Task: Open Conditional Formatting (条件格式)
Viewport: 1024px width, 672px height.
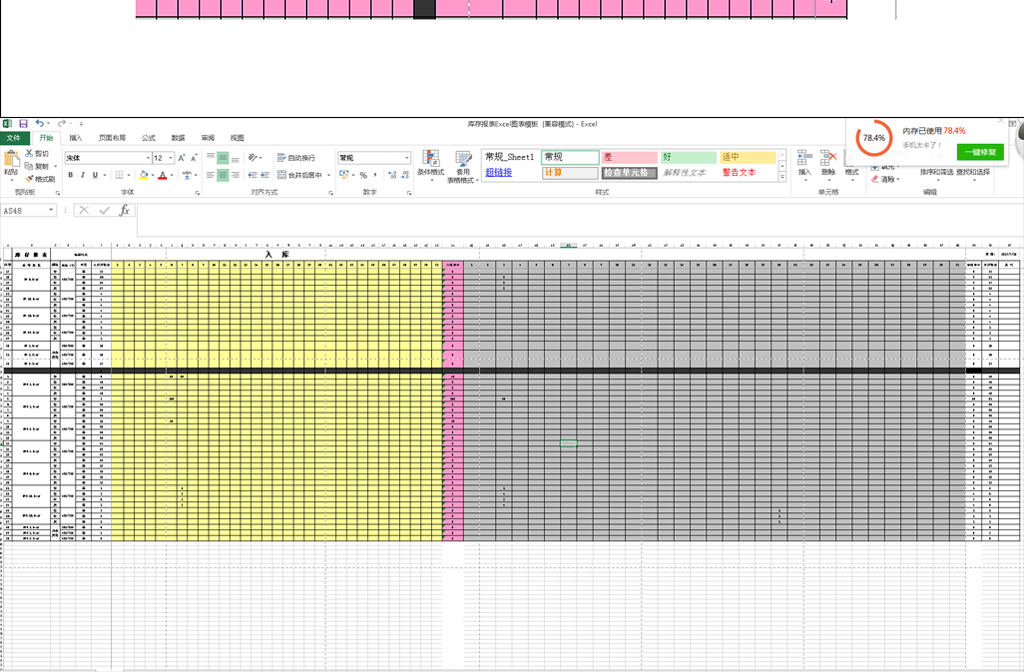Action: click(x=430, y=163)
